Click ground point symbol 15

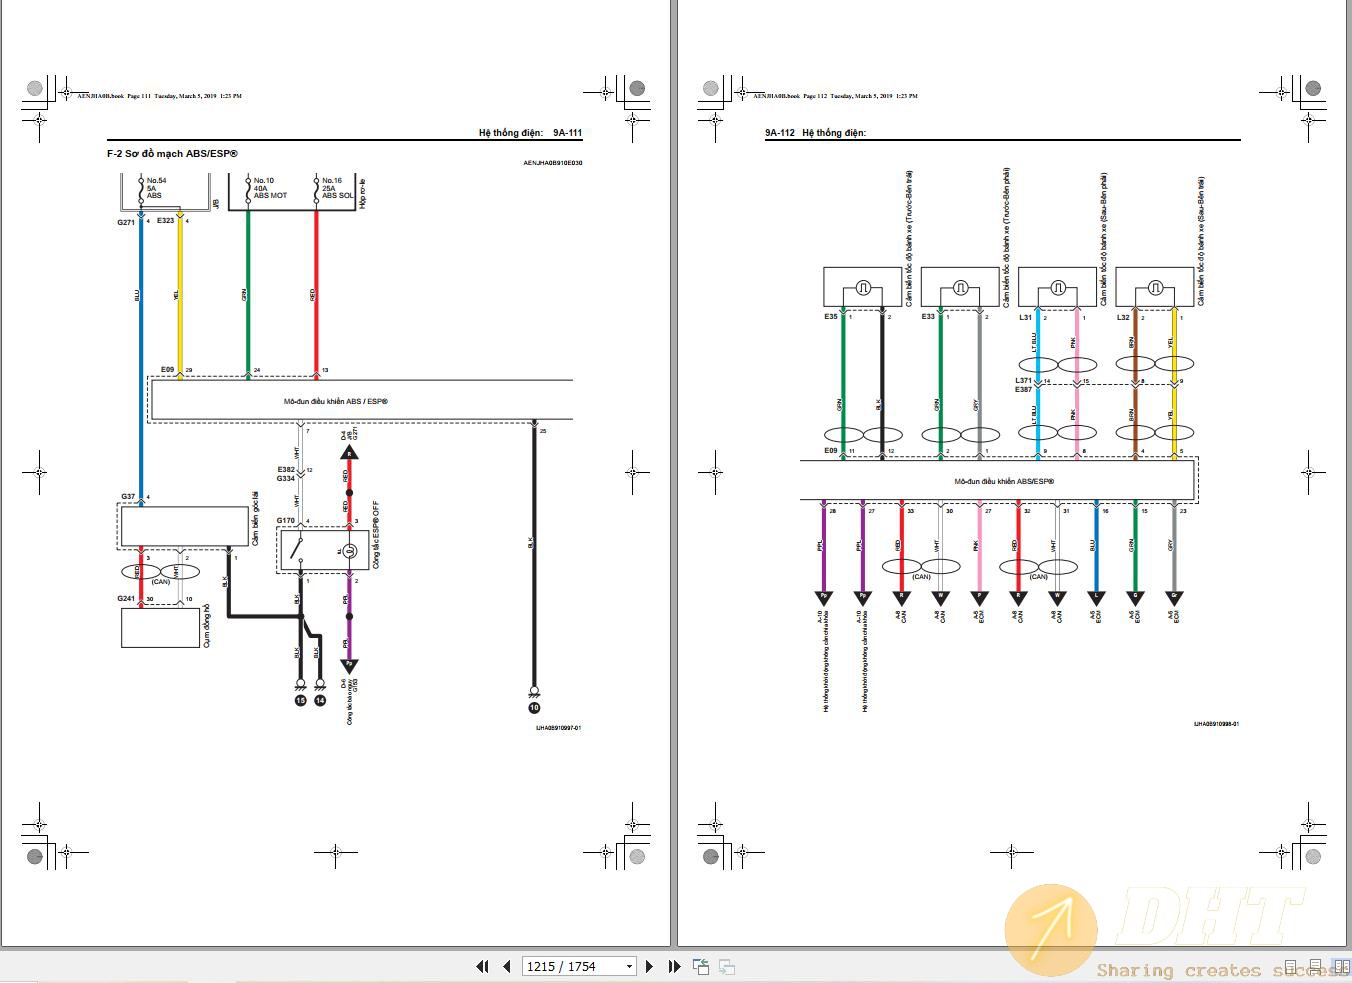[300, 701]
